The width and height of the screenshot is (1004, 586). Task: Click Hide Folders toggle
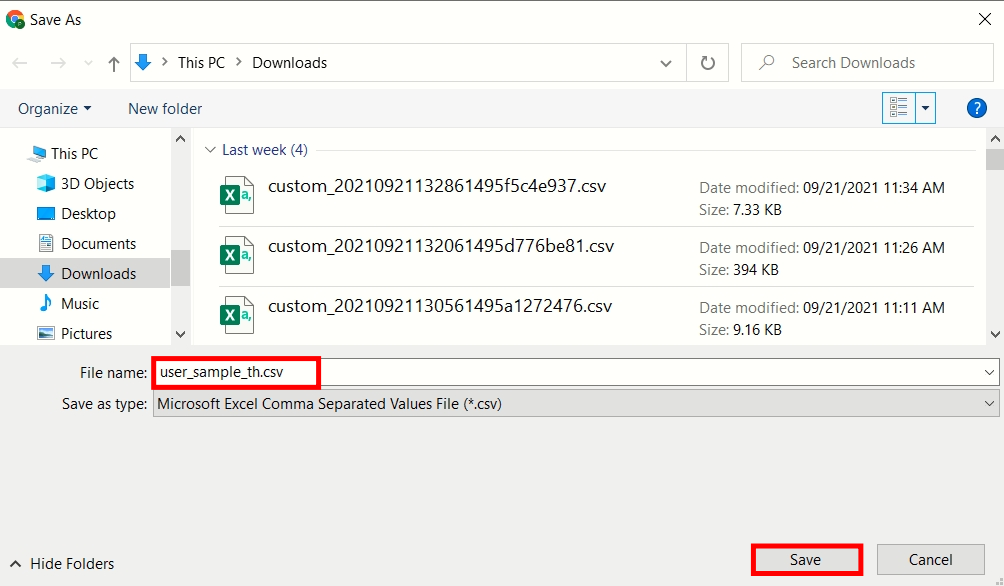[62, 564]
